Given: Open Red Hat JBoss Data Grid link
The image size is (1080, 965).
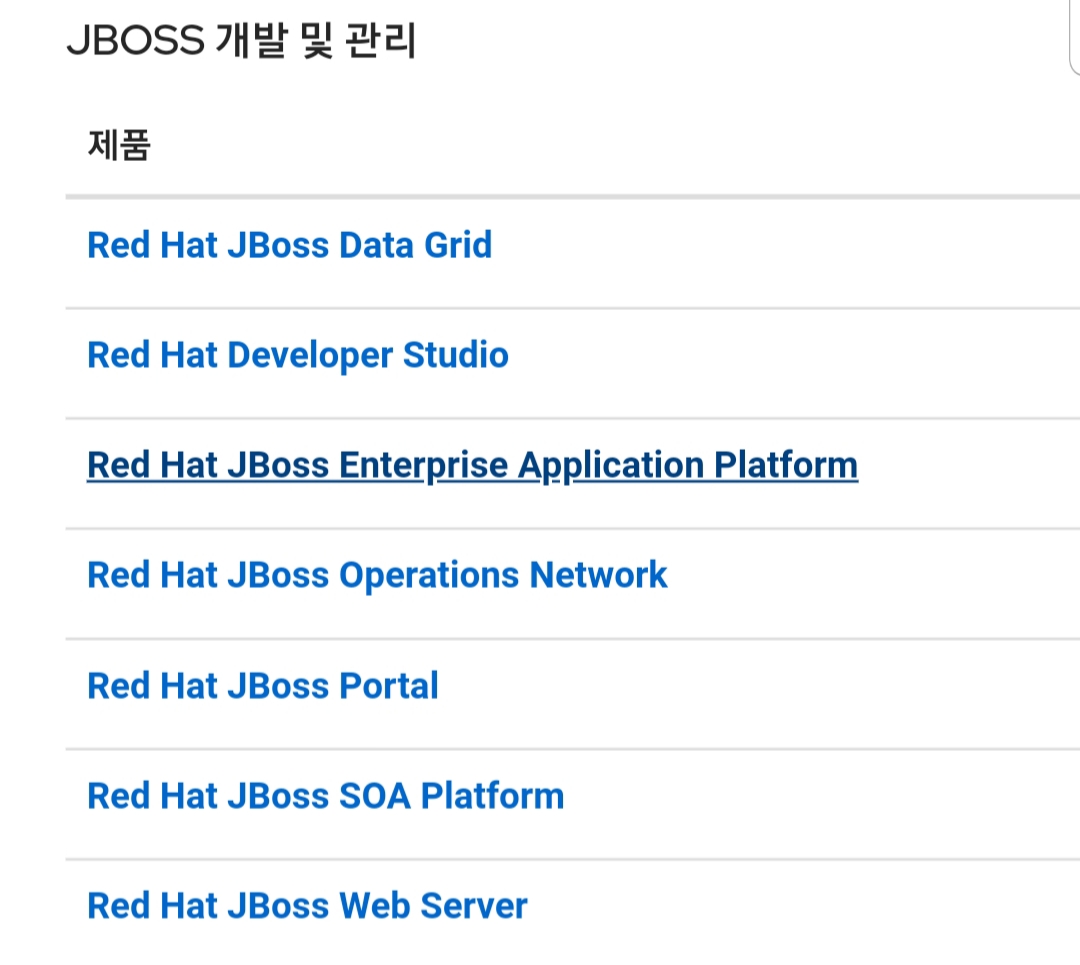Looking at the screenshot, I should [289, 245].
